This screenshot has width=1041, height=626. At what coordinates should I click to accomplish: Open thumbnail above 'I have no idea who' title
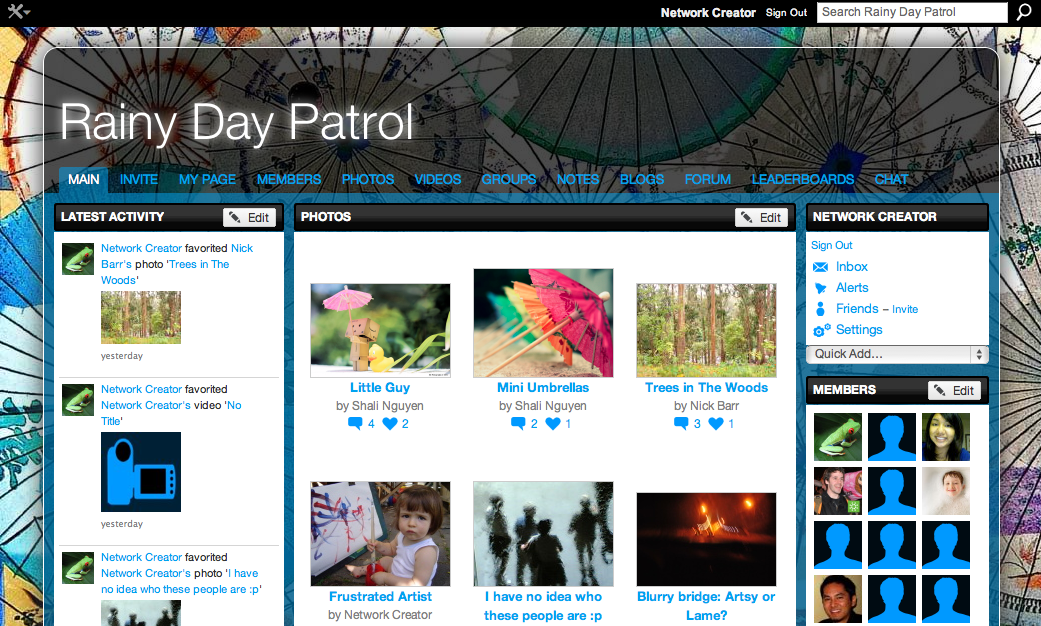(543, 534)
